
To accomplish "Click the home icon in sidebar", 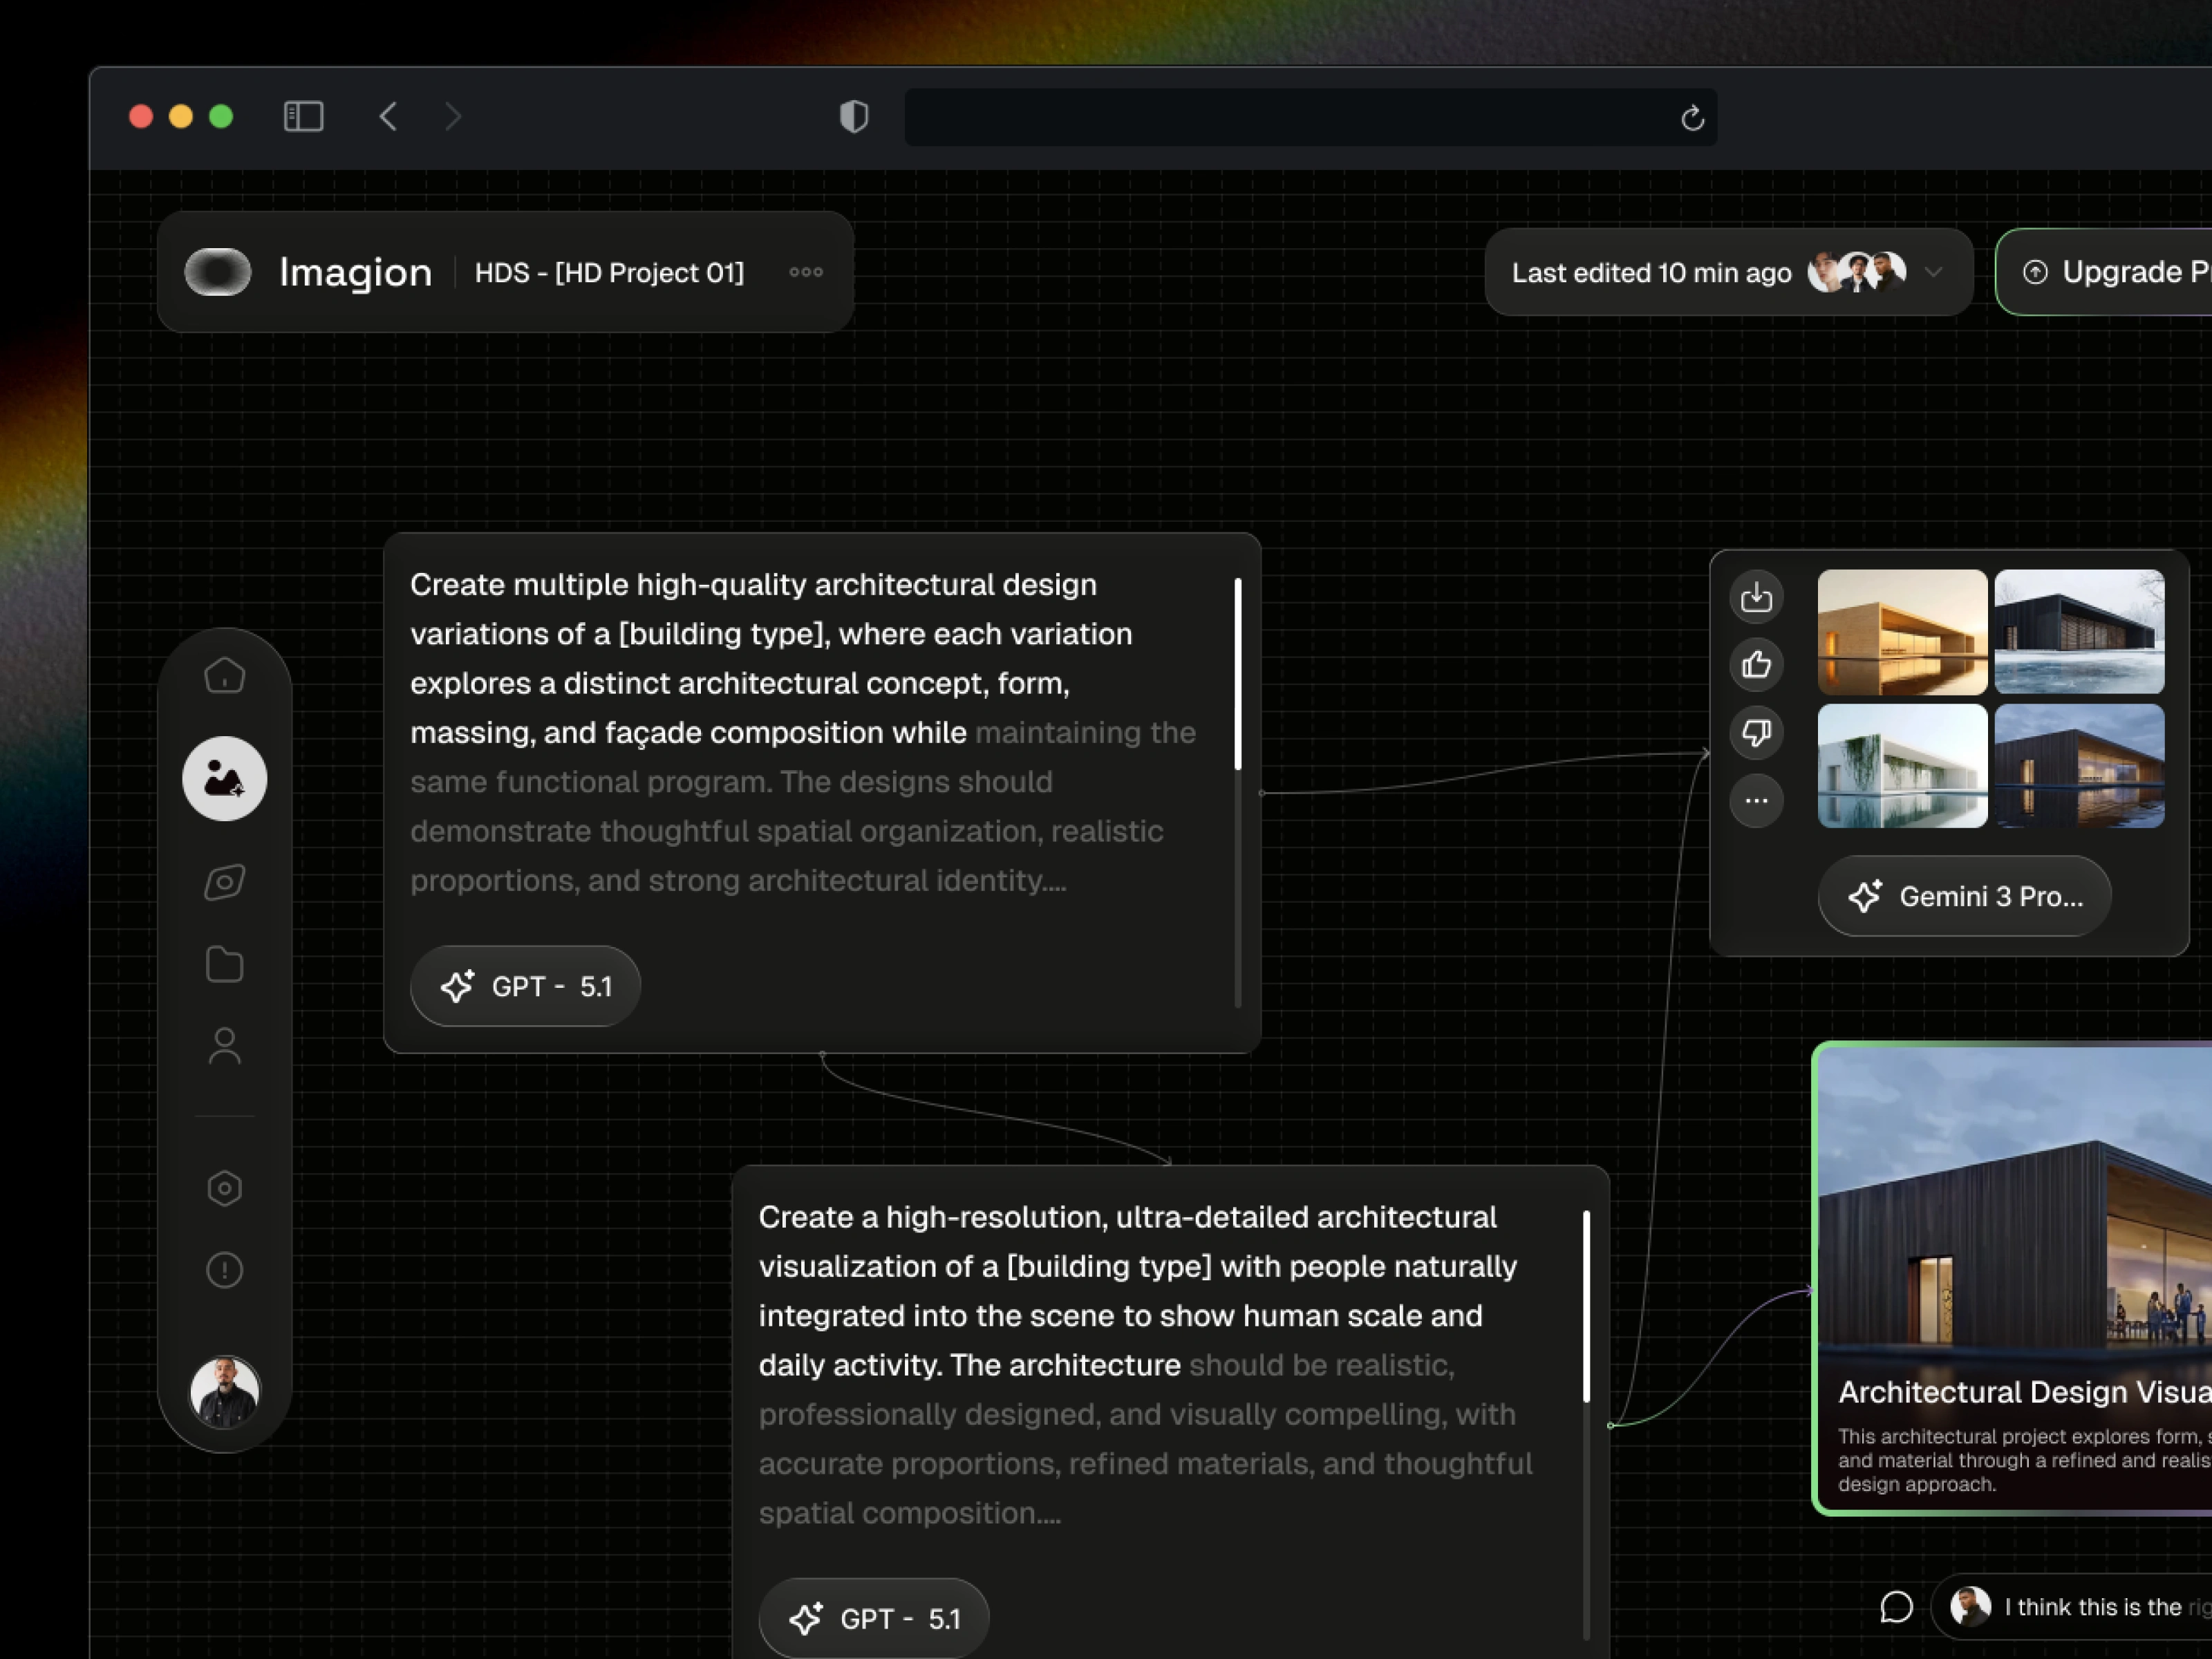I will click(x=224, y=677).
